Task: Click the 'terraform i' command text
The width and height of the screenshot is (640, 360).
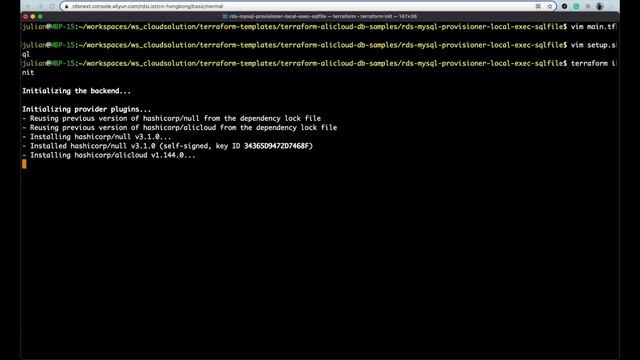Action: pyautogui.click(x=593, y=64)
